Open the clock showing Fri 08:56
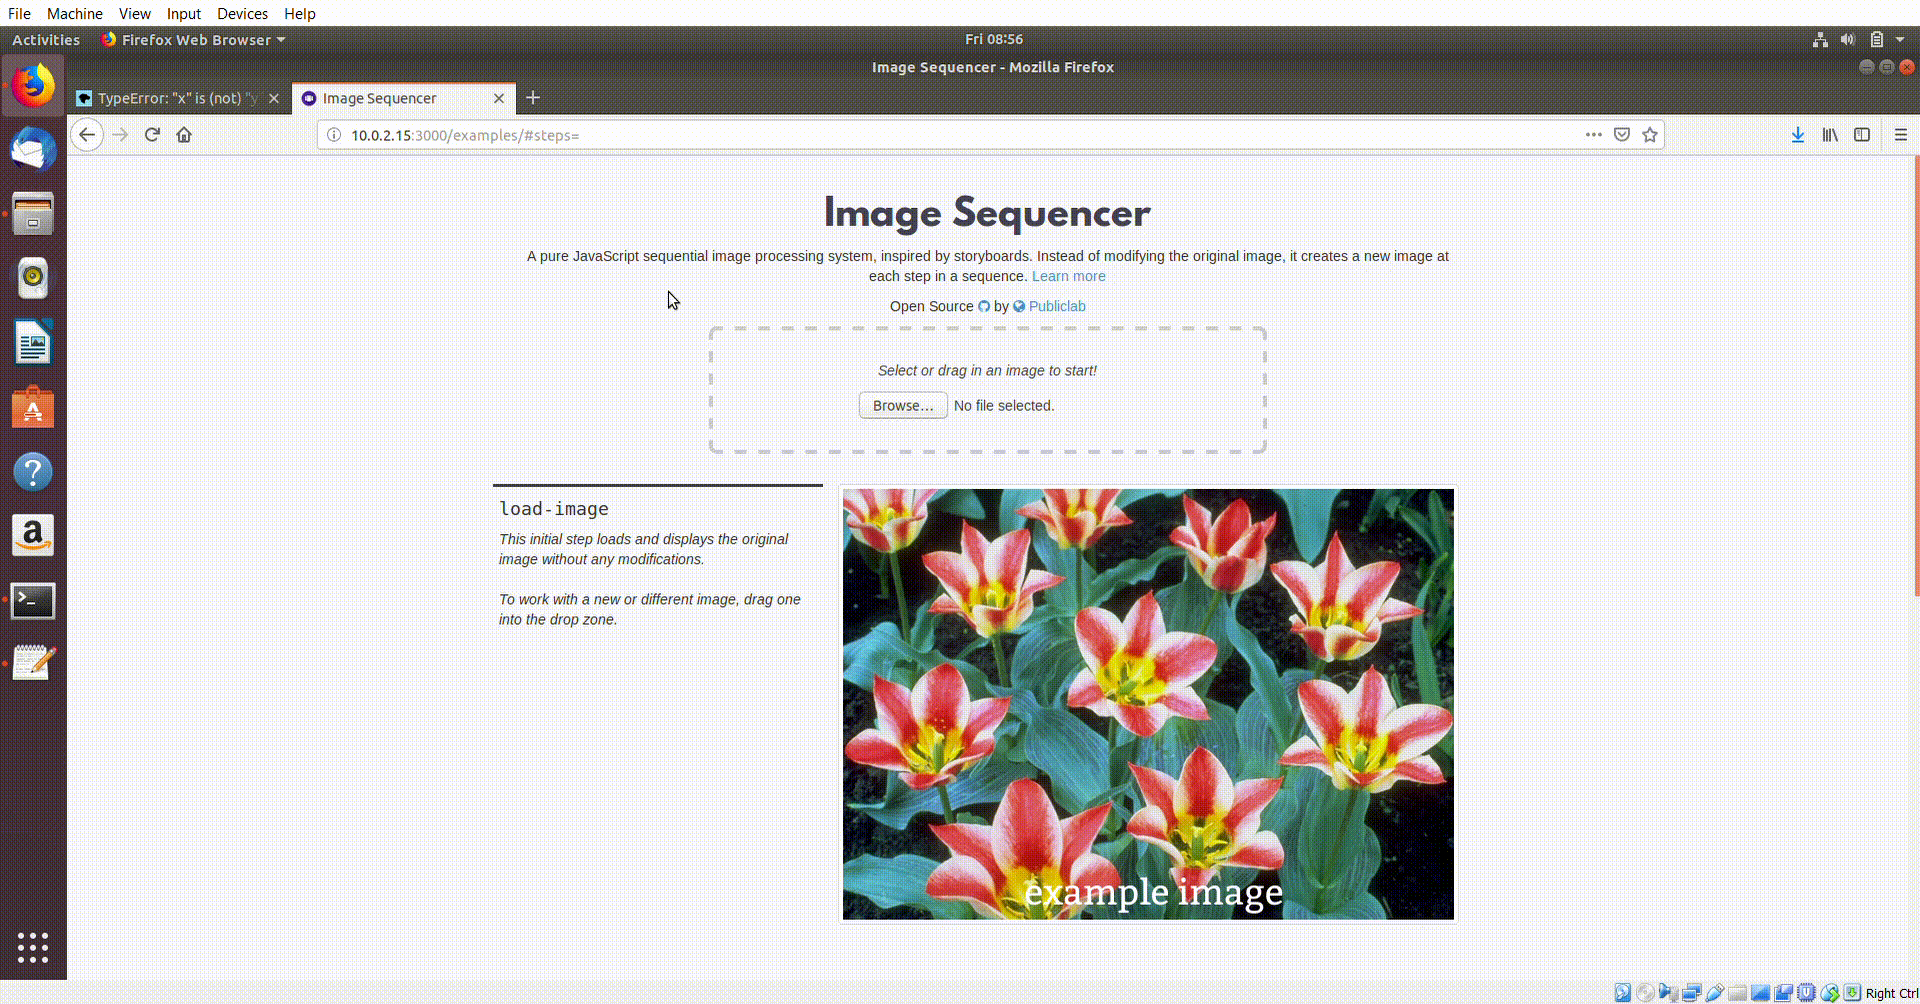Image resolution: width=1920 pixels, height=1004 pixels. click(994, 40)
